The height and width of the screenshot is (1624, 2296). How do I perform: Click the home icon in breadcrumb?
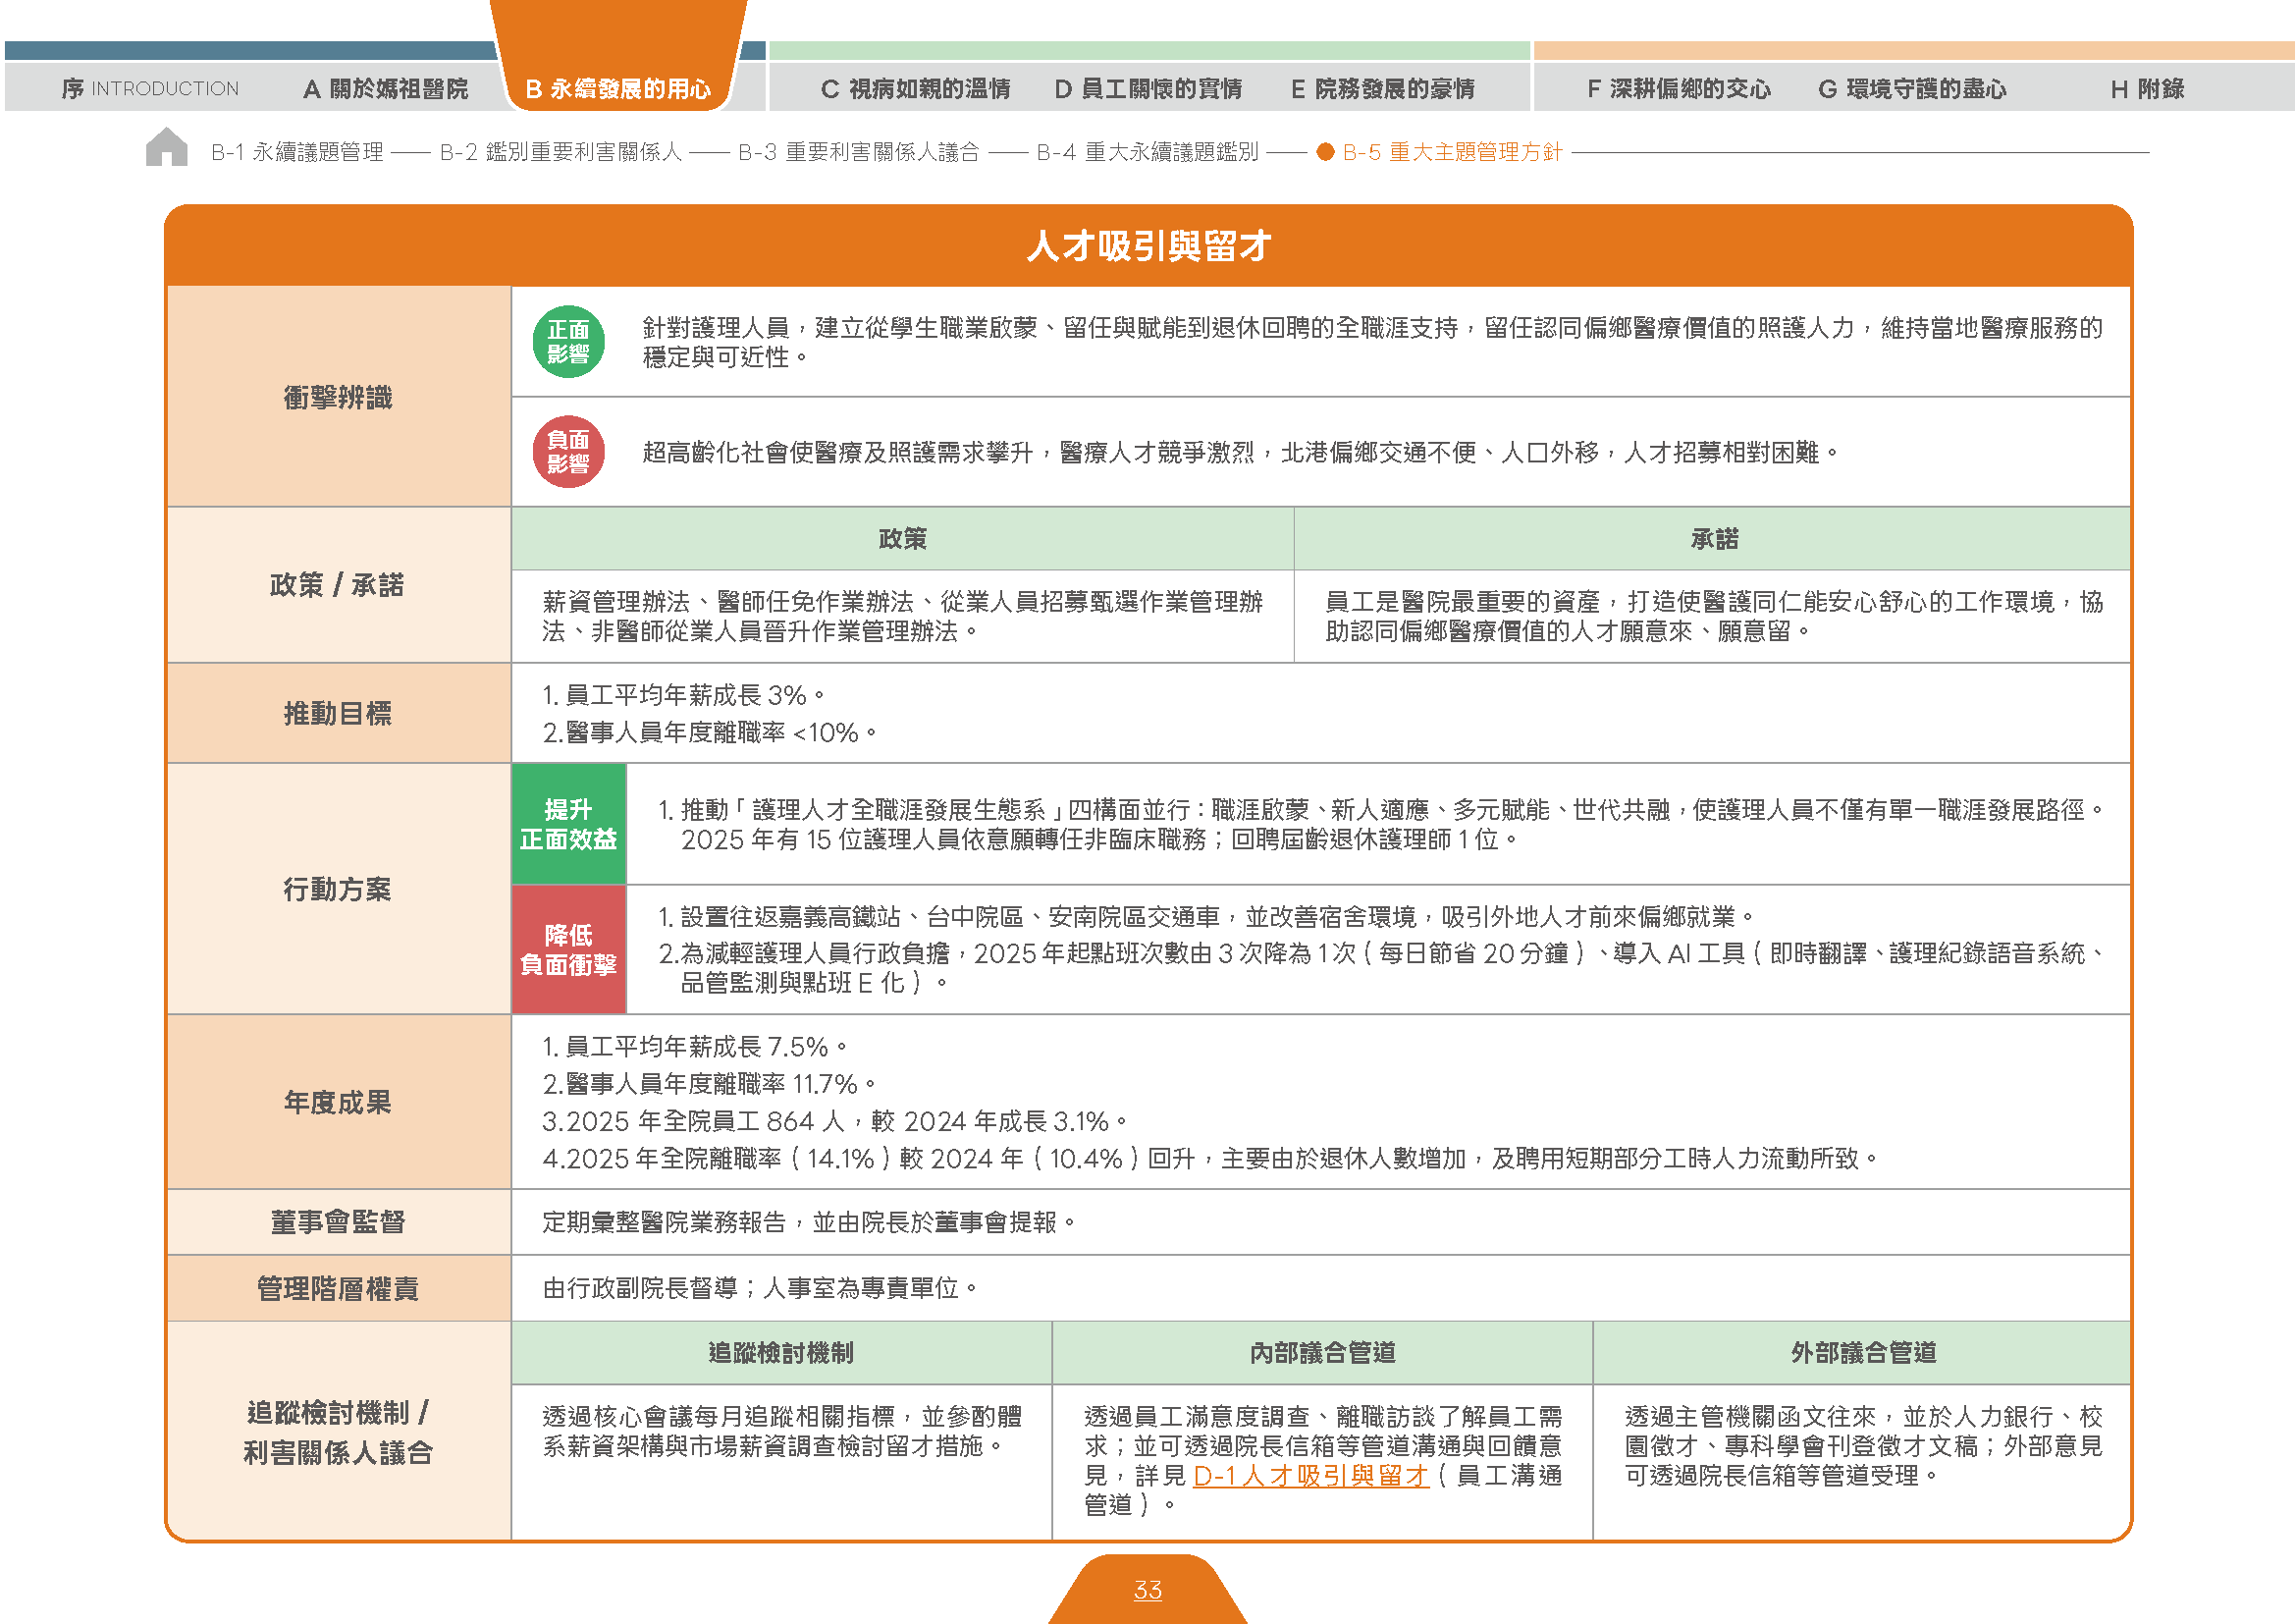(x=166, y=147)
